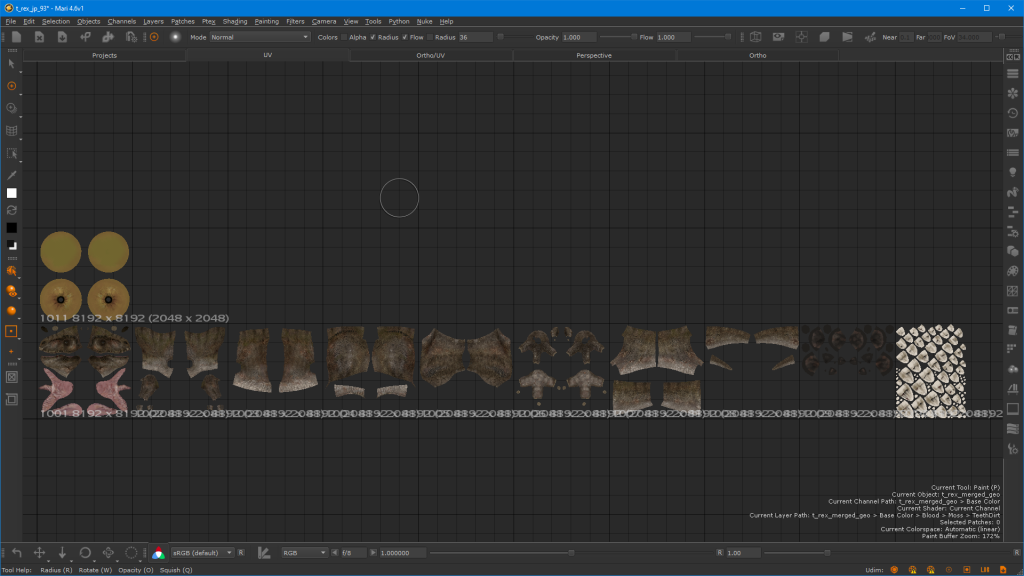Open the Channels menu
The image size is (1024, 576).
pyautogui.click(x=121, y=22)
